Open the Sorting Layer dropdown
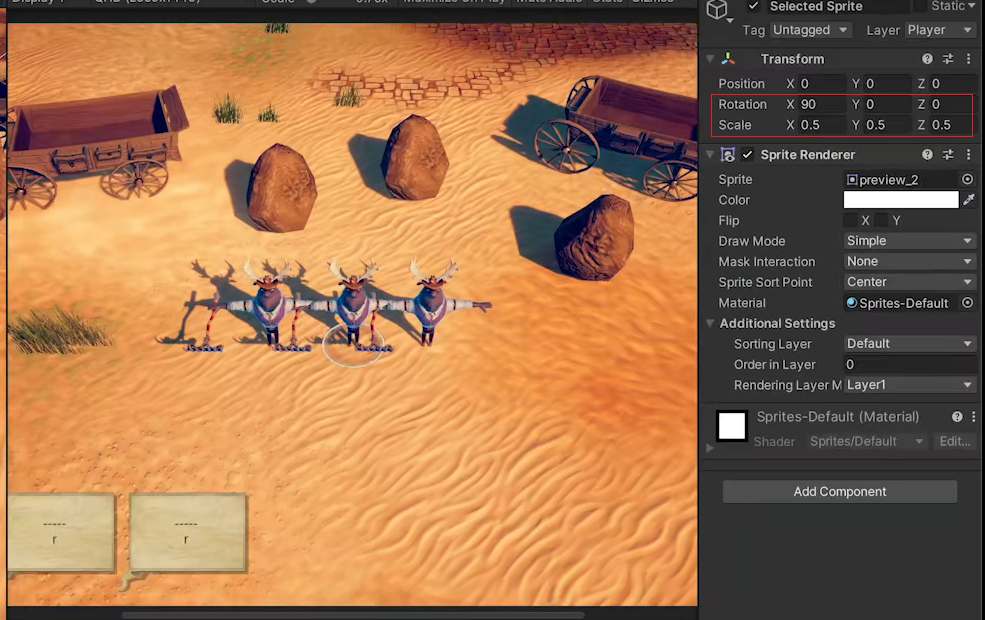Viewport: 985px width, 620px height. 910,344
